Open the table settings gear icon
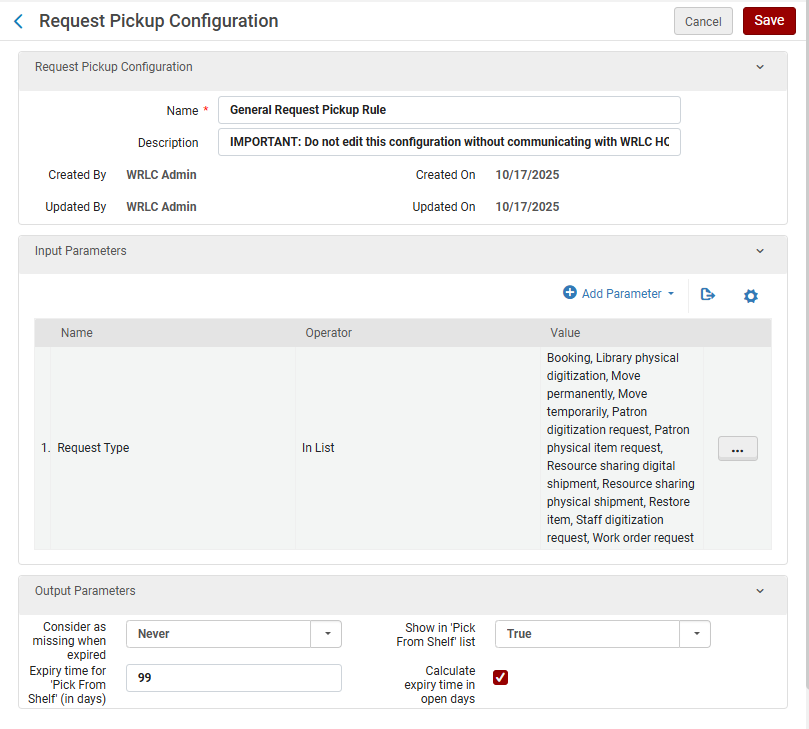809x729 pixels. click(751, 295)
